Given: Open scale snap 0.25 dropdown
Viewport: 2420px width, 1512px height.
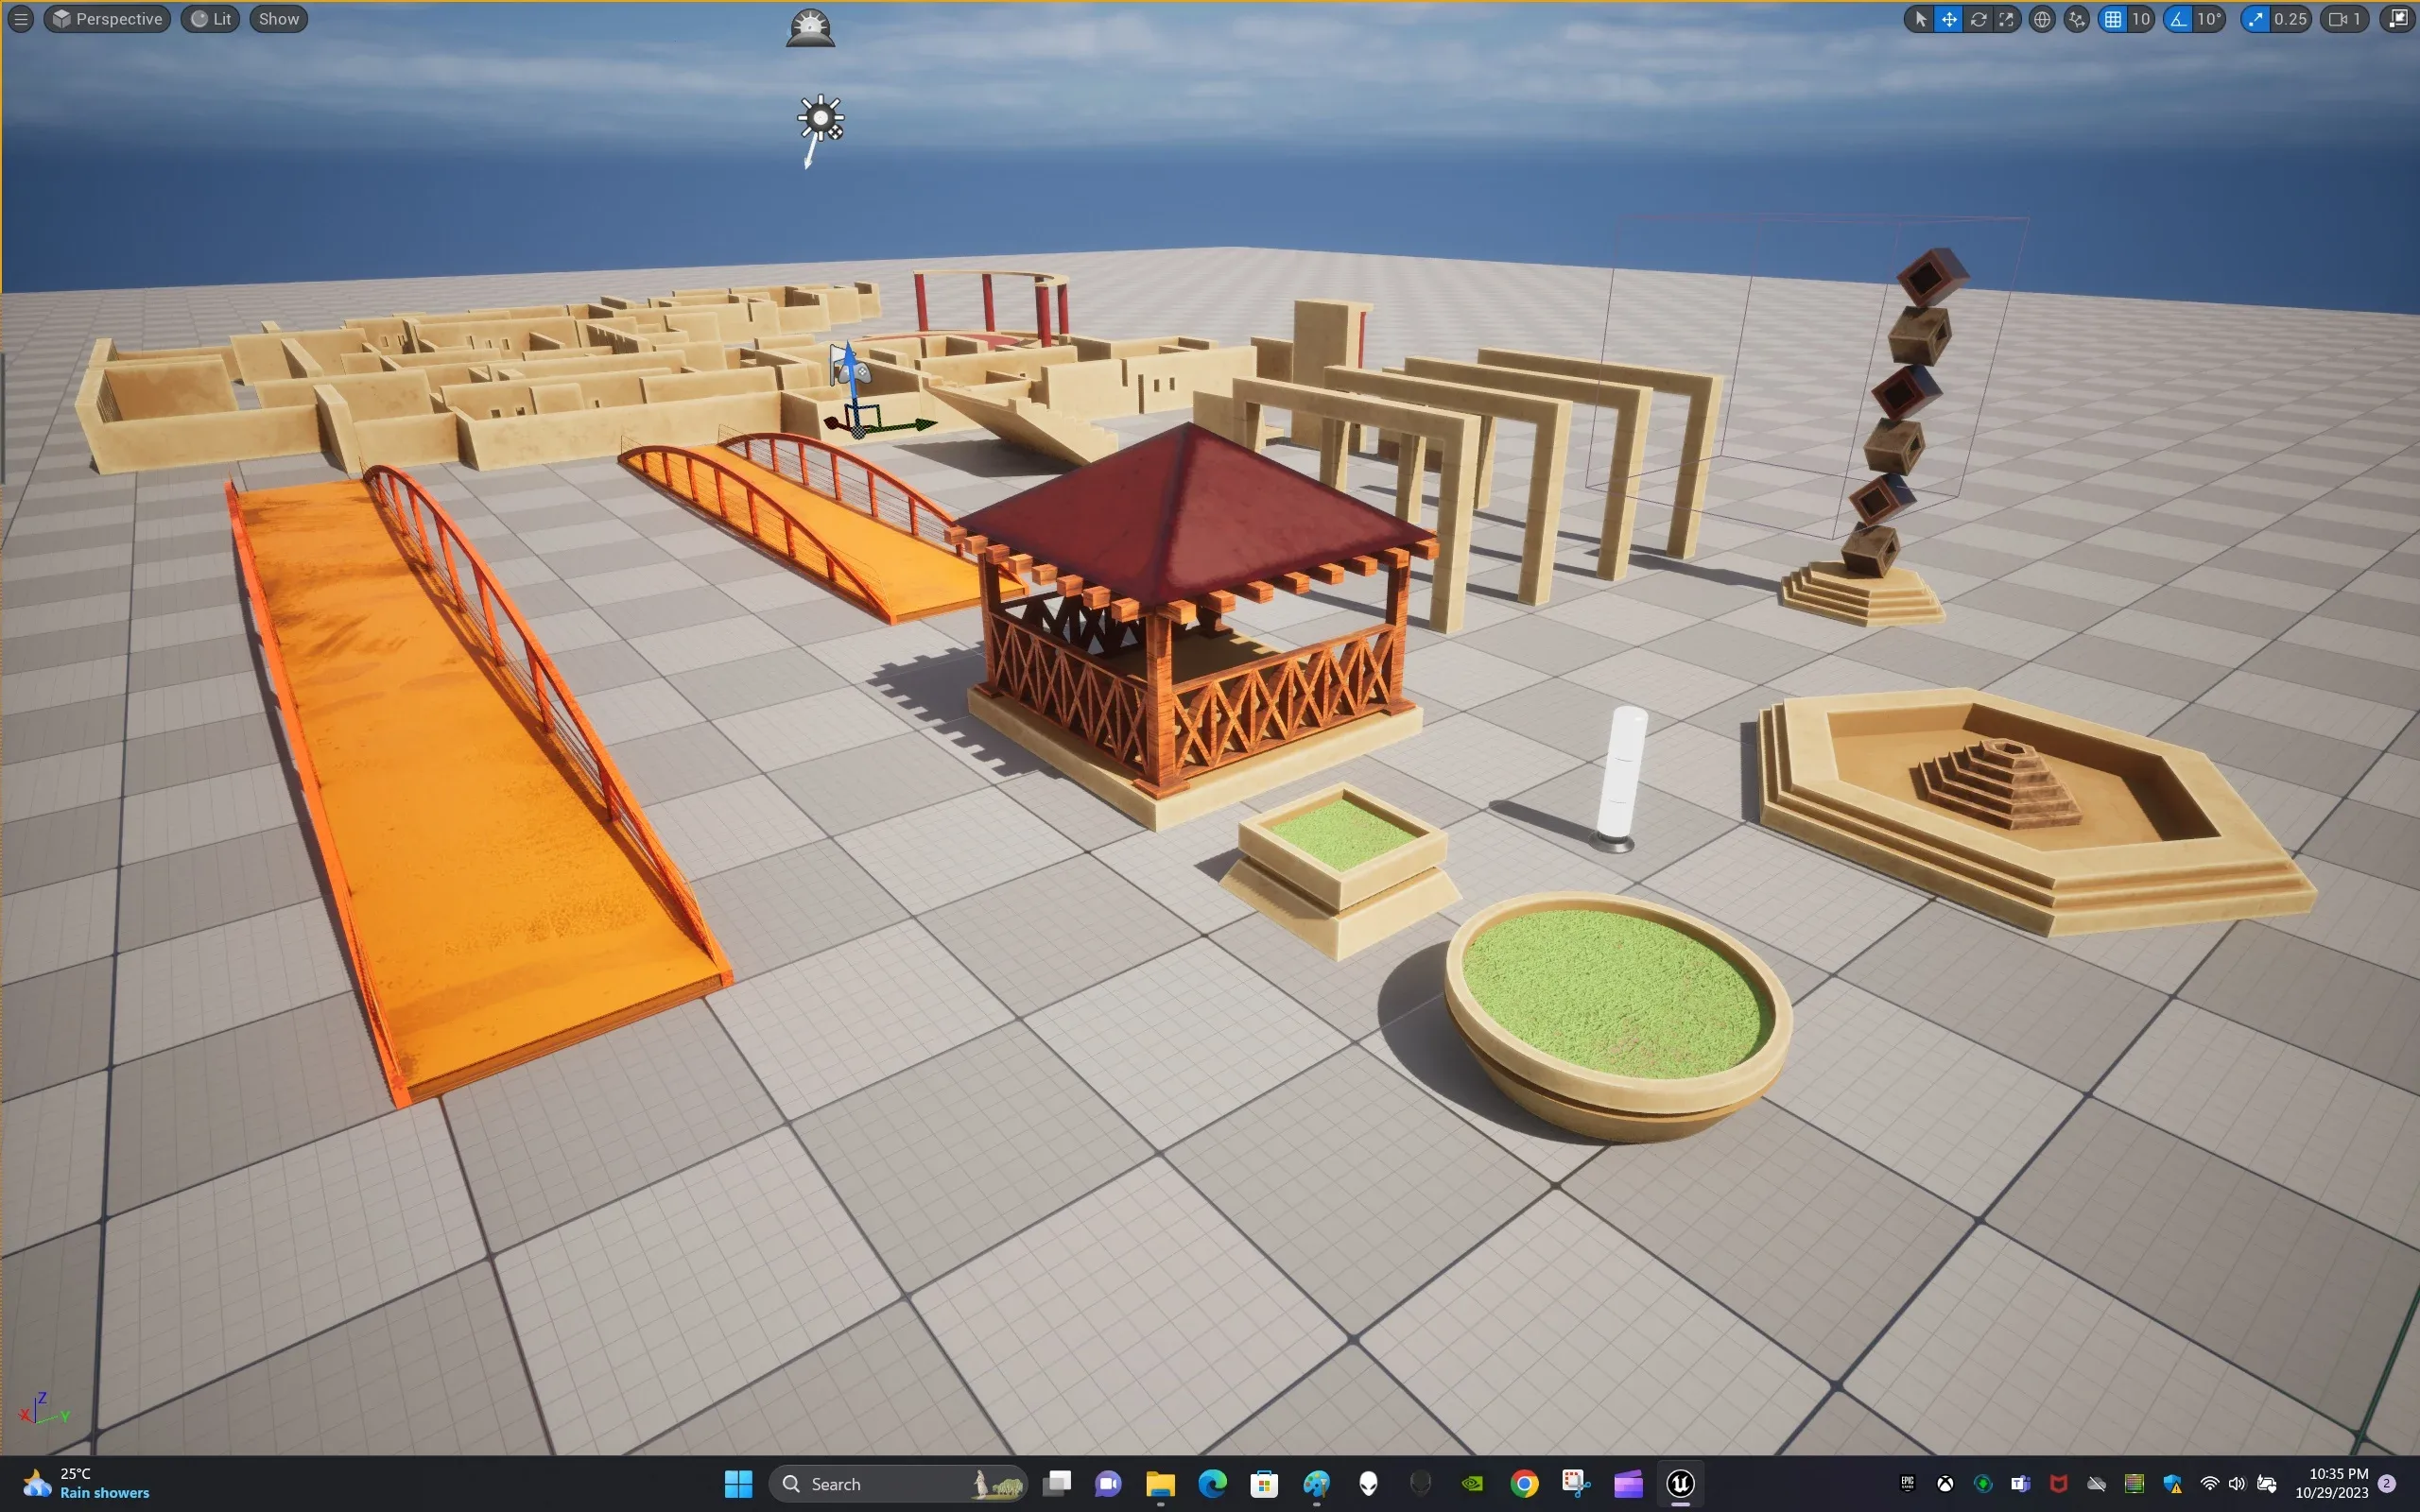Looking at the screenshot, I should tap(2290, 19).
